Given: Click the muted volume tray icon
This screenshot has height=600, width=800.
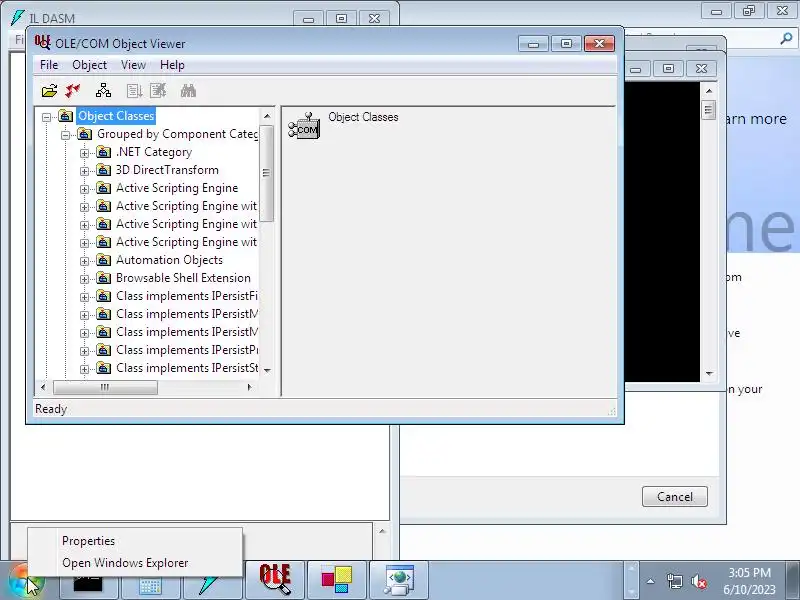Looking at the screenshot, I should point(698,581).
